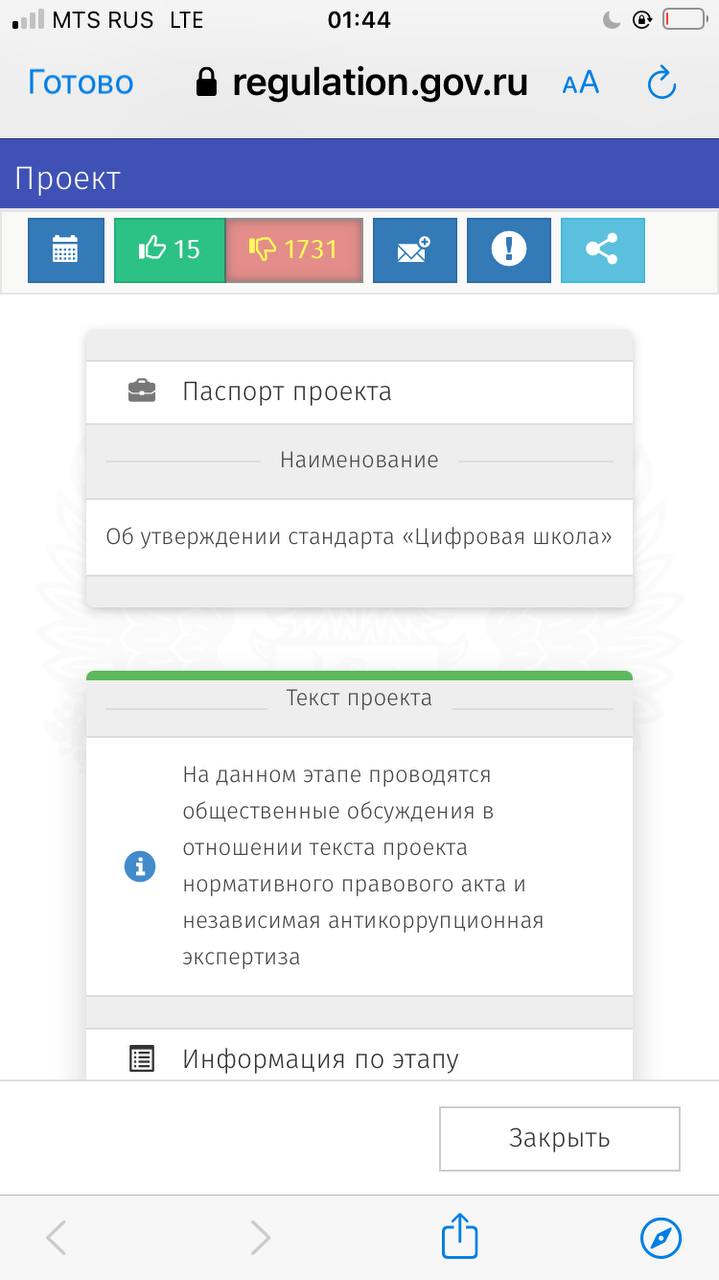
Task: Reload the page with refresh icon
Action: 662,83
